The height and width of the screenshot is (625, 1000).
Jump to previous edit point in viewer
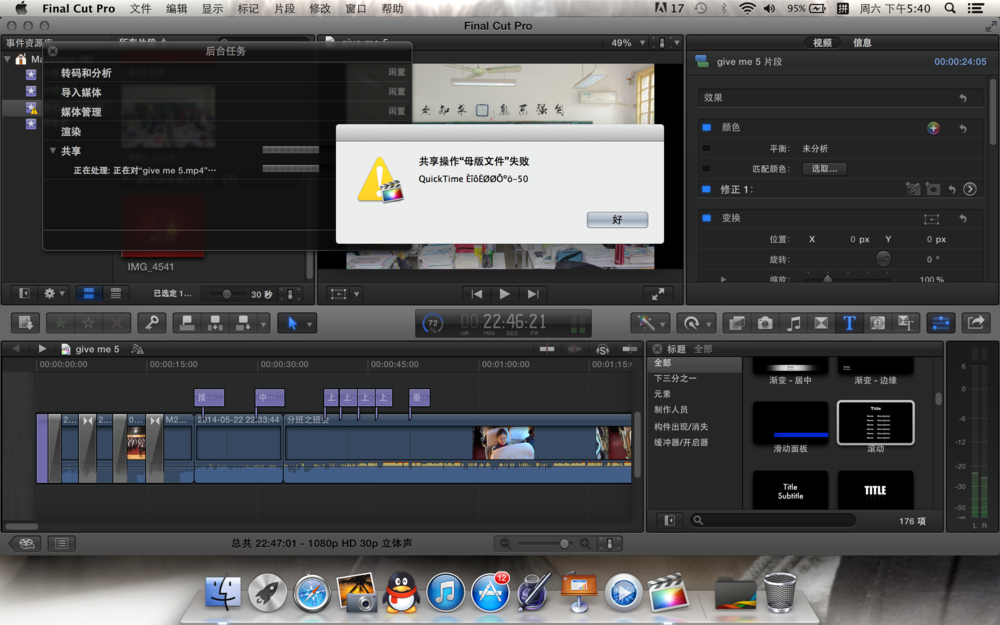click(x=476, y=294)
